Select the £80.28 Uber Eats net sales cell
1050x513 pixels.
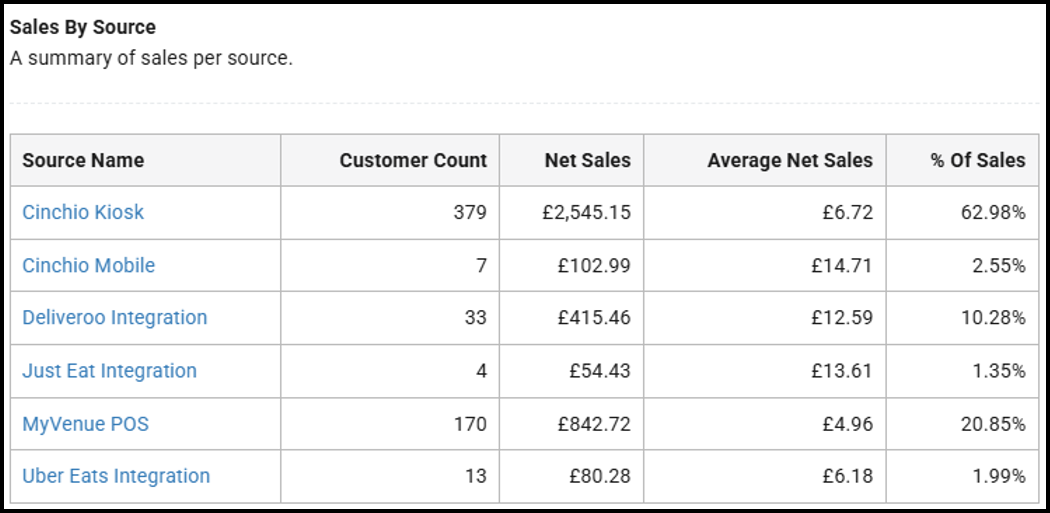[x=600, y=476]
